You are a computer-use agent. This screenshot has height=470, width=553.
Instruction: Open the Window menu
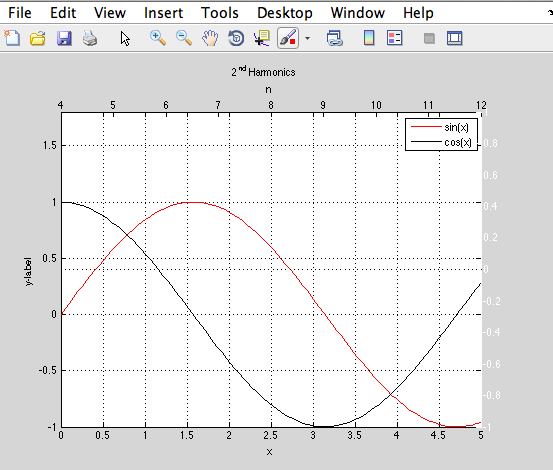tap(358, 13)
